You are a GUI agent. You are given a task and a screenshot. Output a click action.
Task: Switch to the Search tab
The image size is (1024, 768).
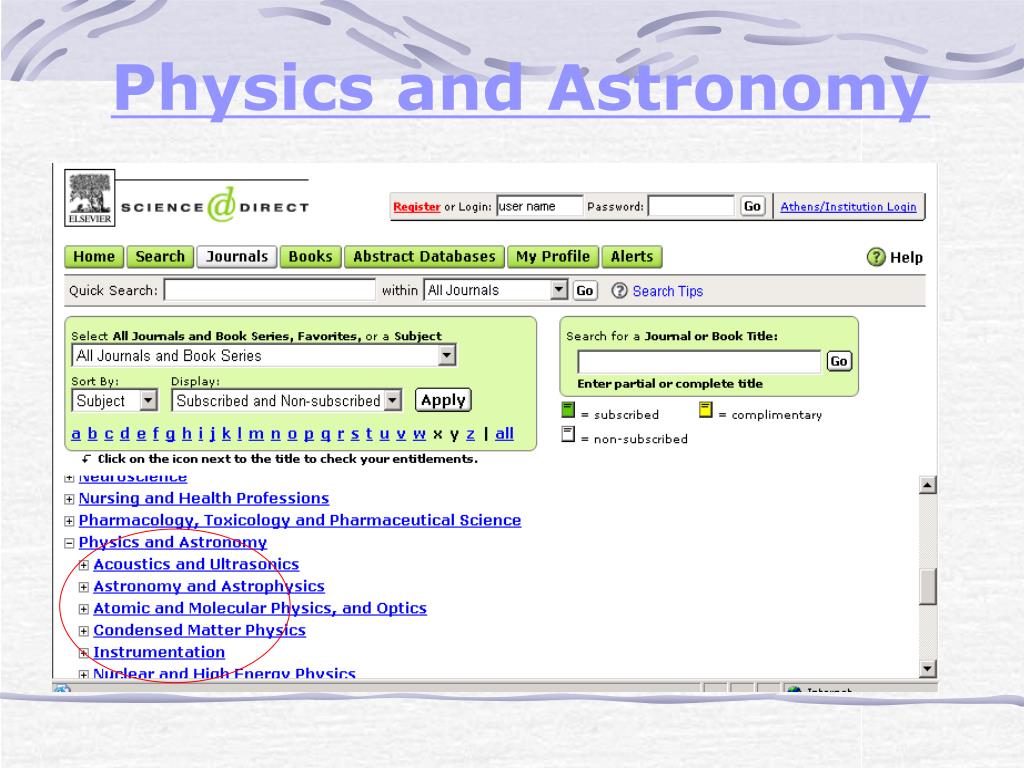pos(160,257)
